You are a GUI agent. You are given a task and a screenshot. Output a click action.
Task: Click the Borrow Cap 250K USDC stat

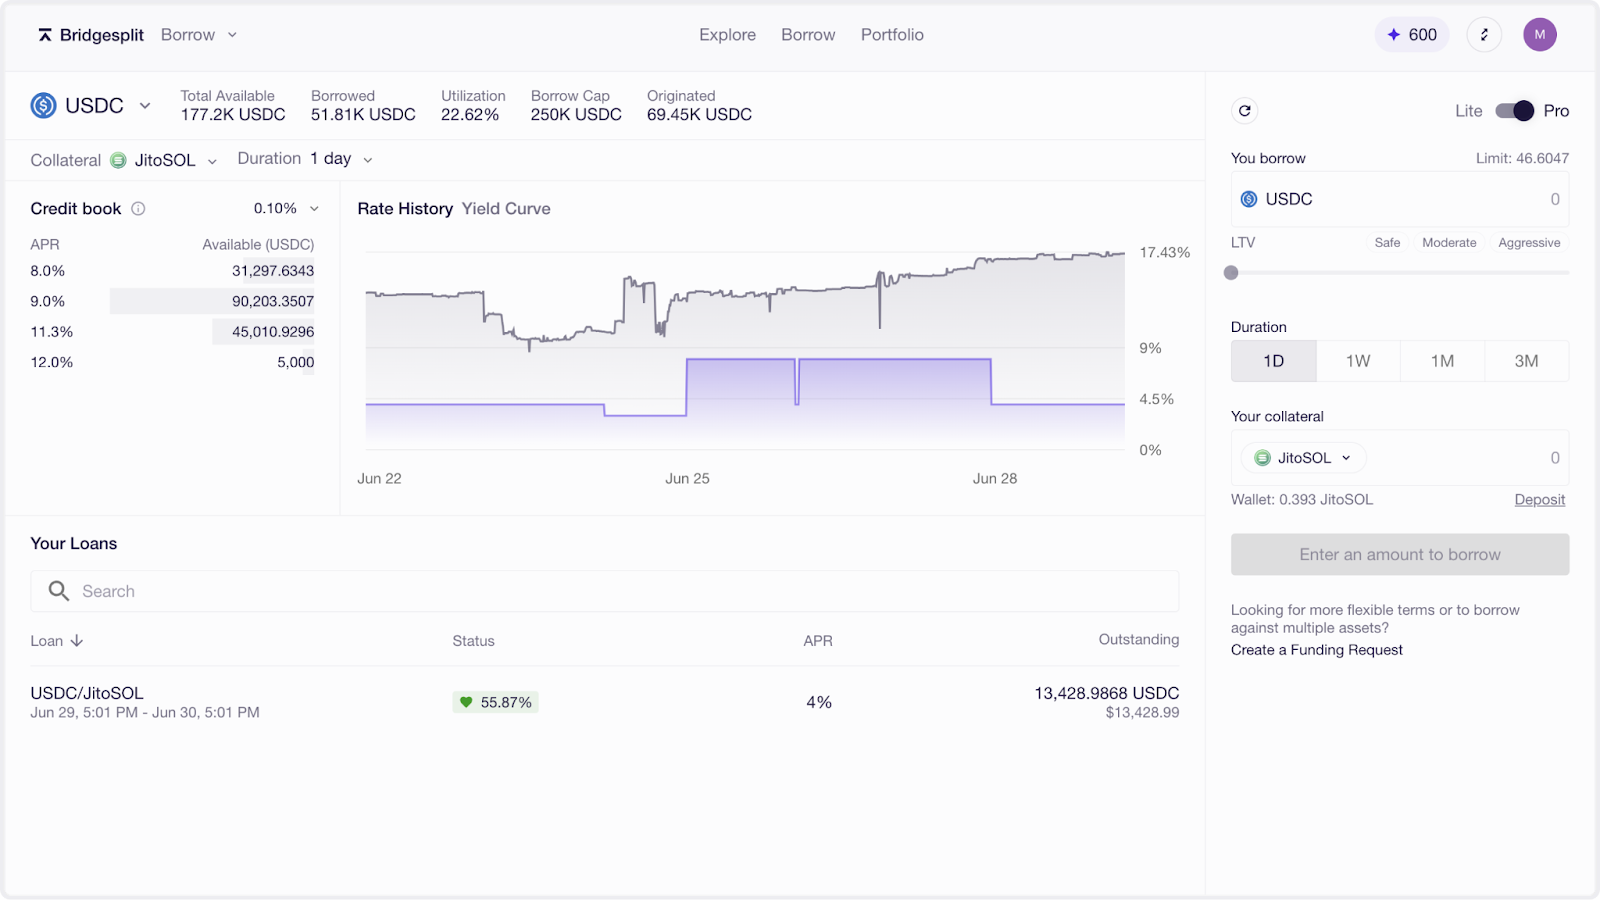pos(576,105)
